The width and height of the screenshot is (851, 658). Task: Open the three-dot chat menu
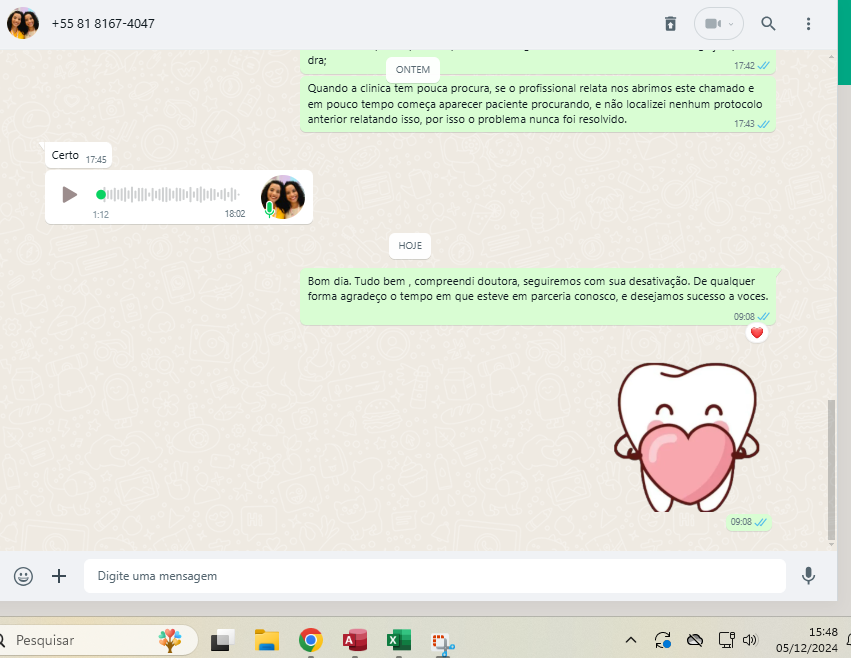pyautogui.click(x=808, y=24)
